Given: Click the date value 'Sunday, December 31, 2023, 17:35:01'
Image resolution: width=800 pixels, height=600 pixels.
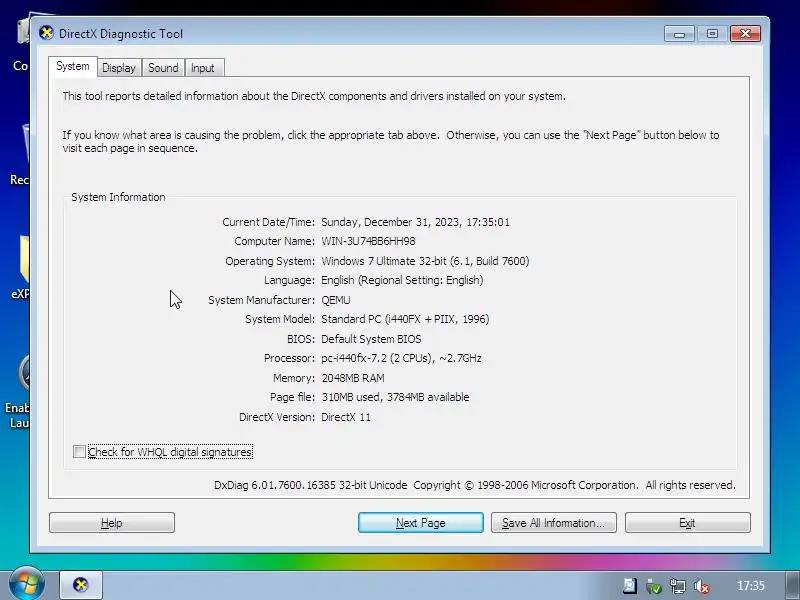Looking at the screenshot, I should 415,222.
